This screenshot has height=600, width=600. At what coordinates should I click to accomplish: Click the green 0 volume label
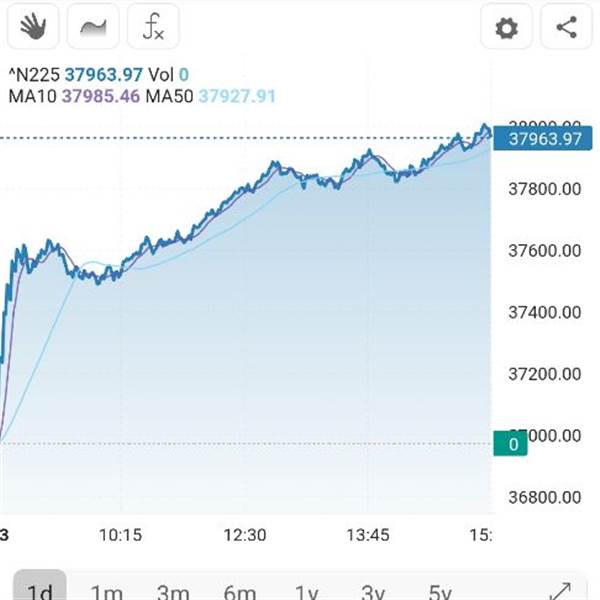[510, 443]
